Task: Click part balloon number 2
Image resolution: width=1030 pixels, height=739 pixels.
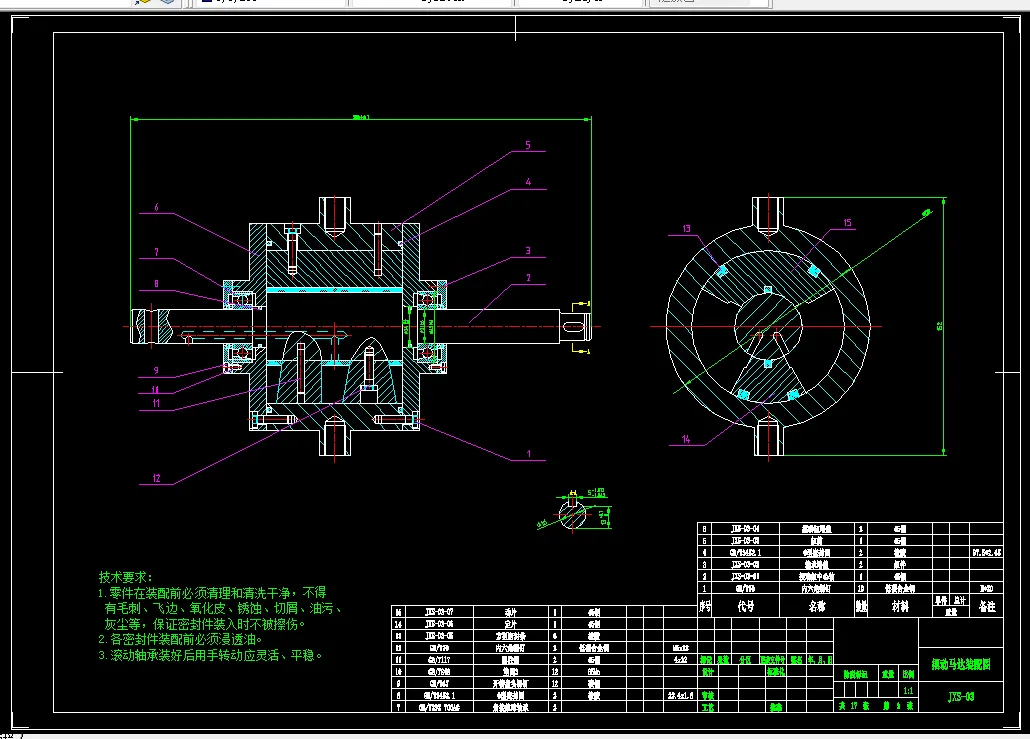Action: pos(527,278)
